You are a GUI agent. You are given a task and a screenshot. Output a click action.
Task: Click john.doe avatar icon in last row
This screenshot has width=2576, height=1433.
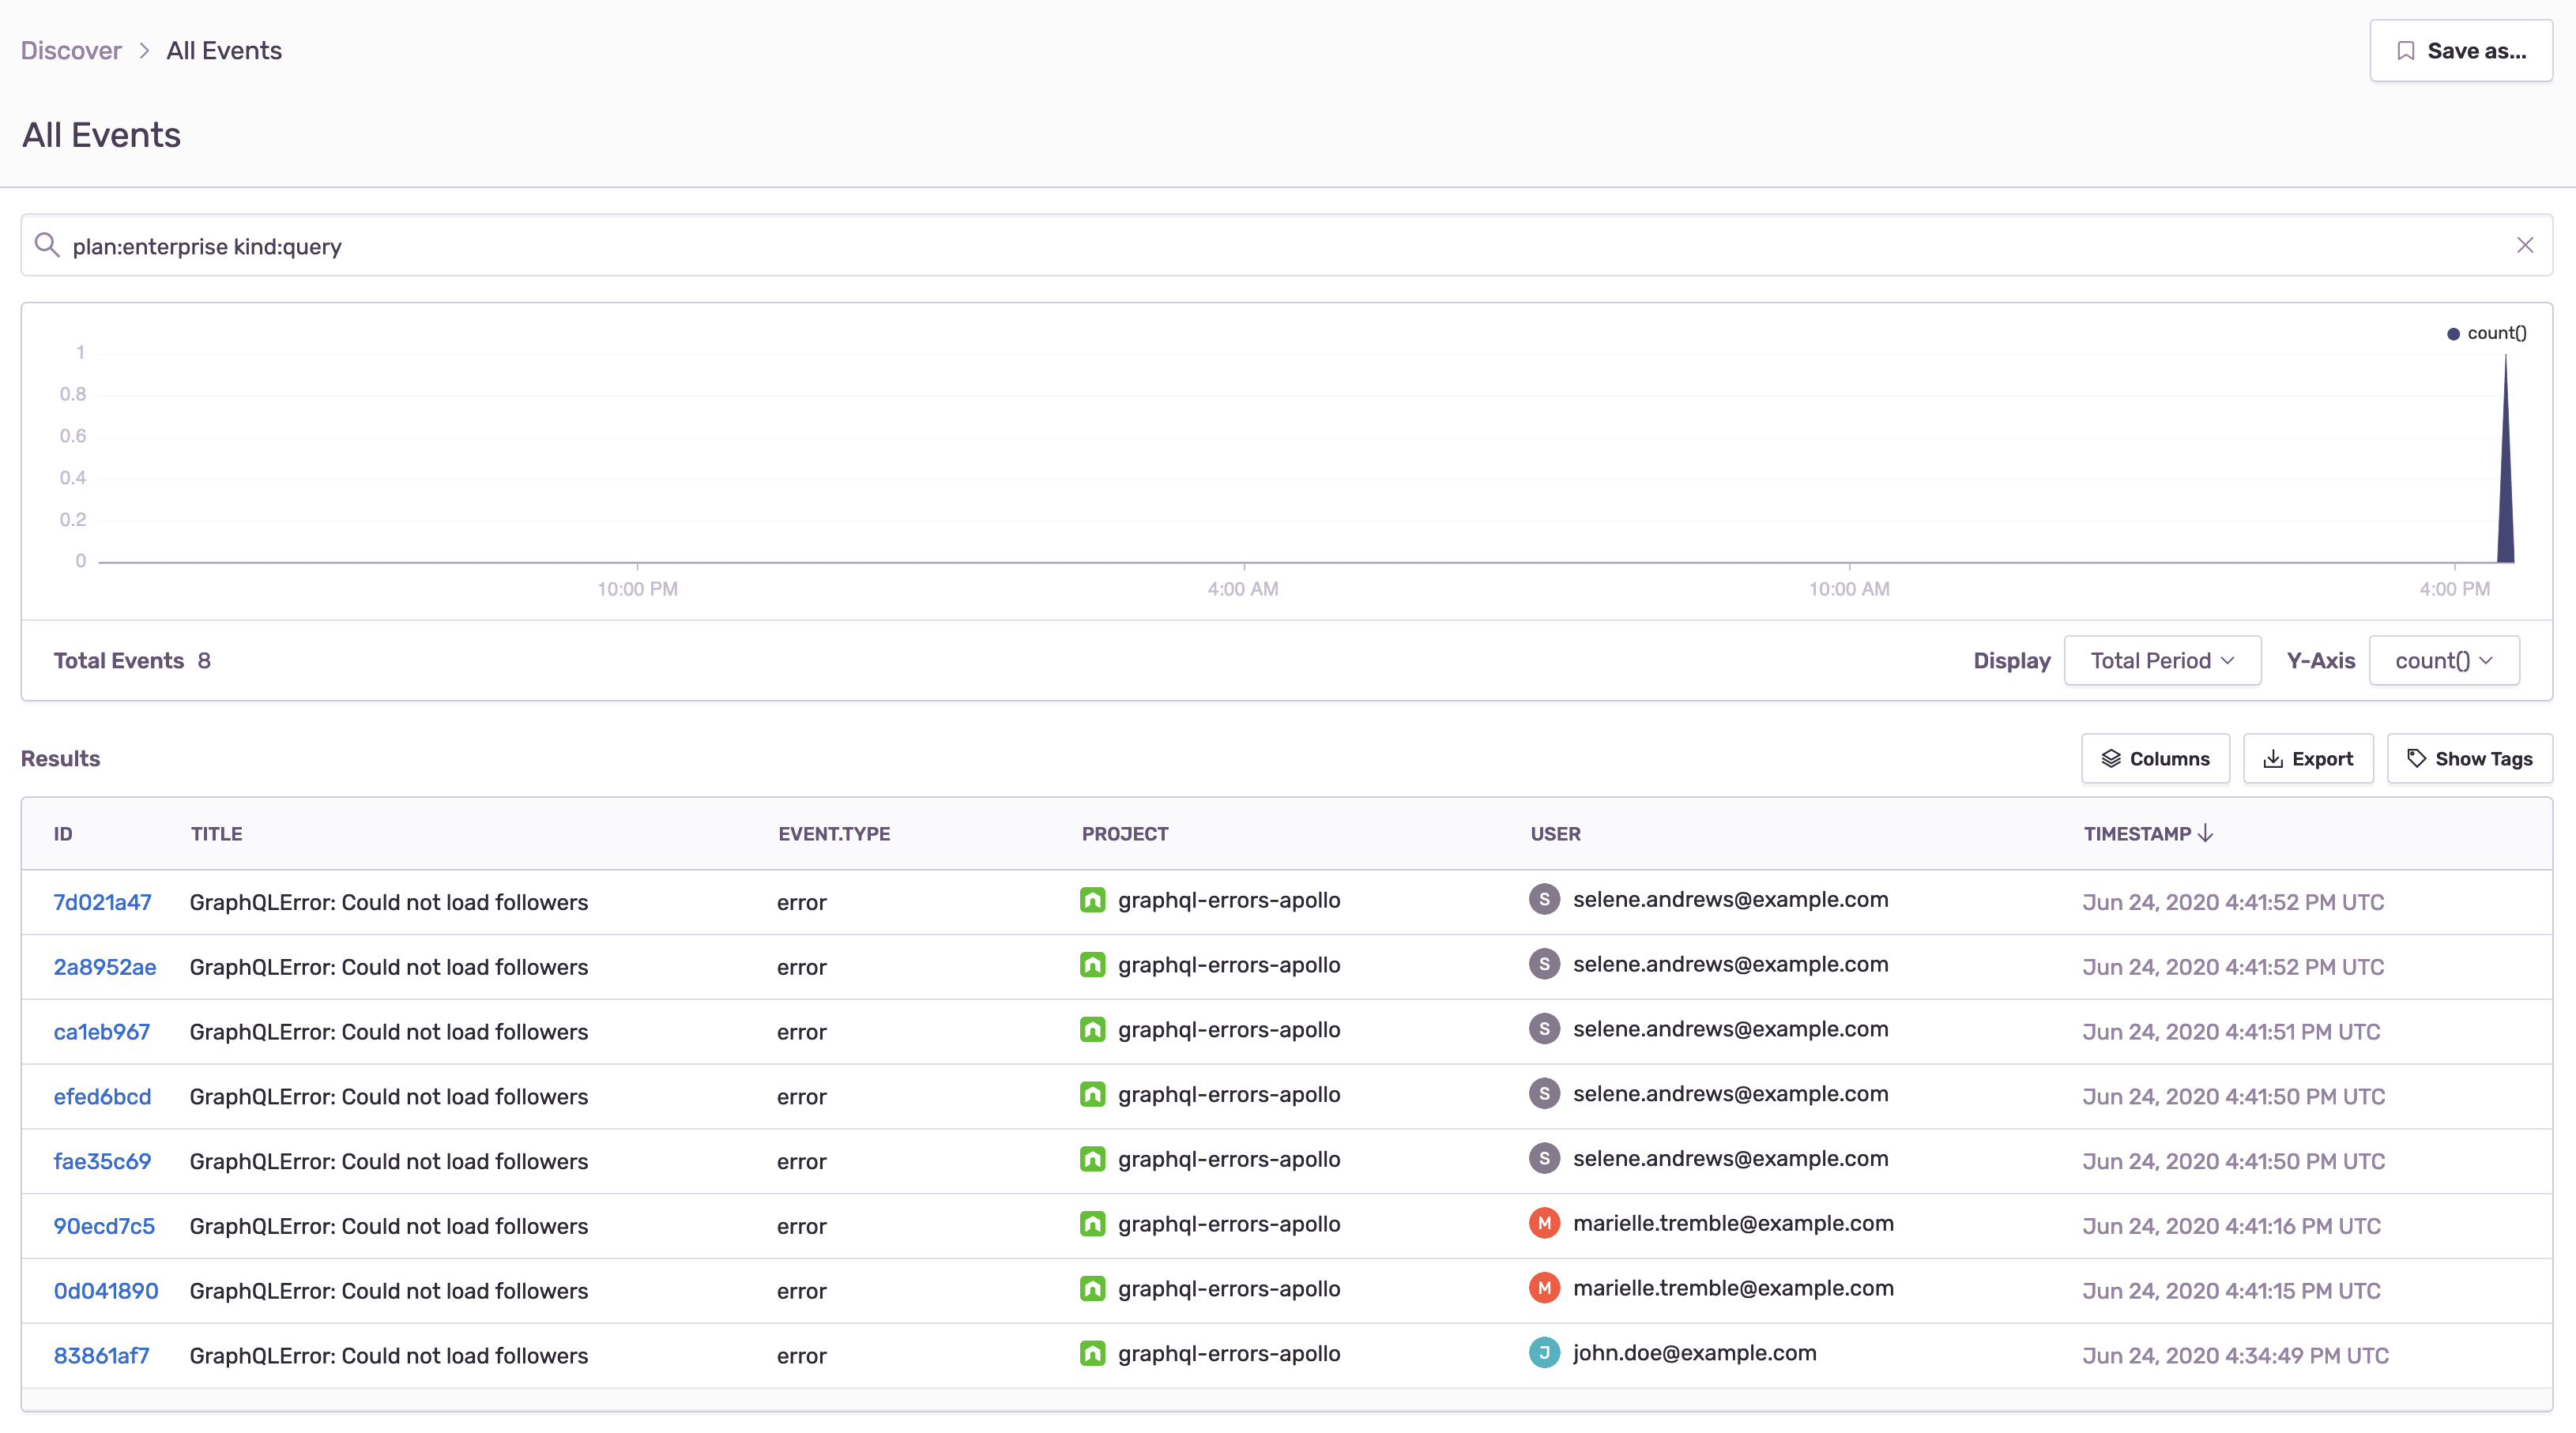click(x=1544, y=1353)
